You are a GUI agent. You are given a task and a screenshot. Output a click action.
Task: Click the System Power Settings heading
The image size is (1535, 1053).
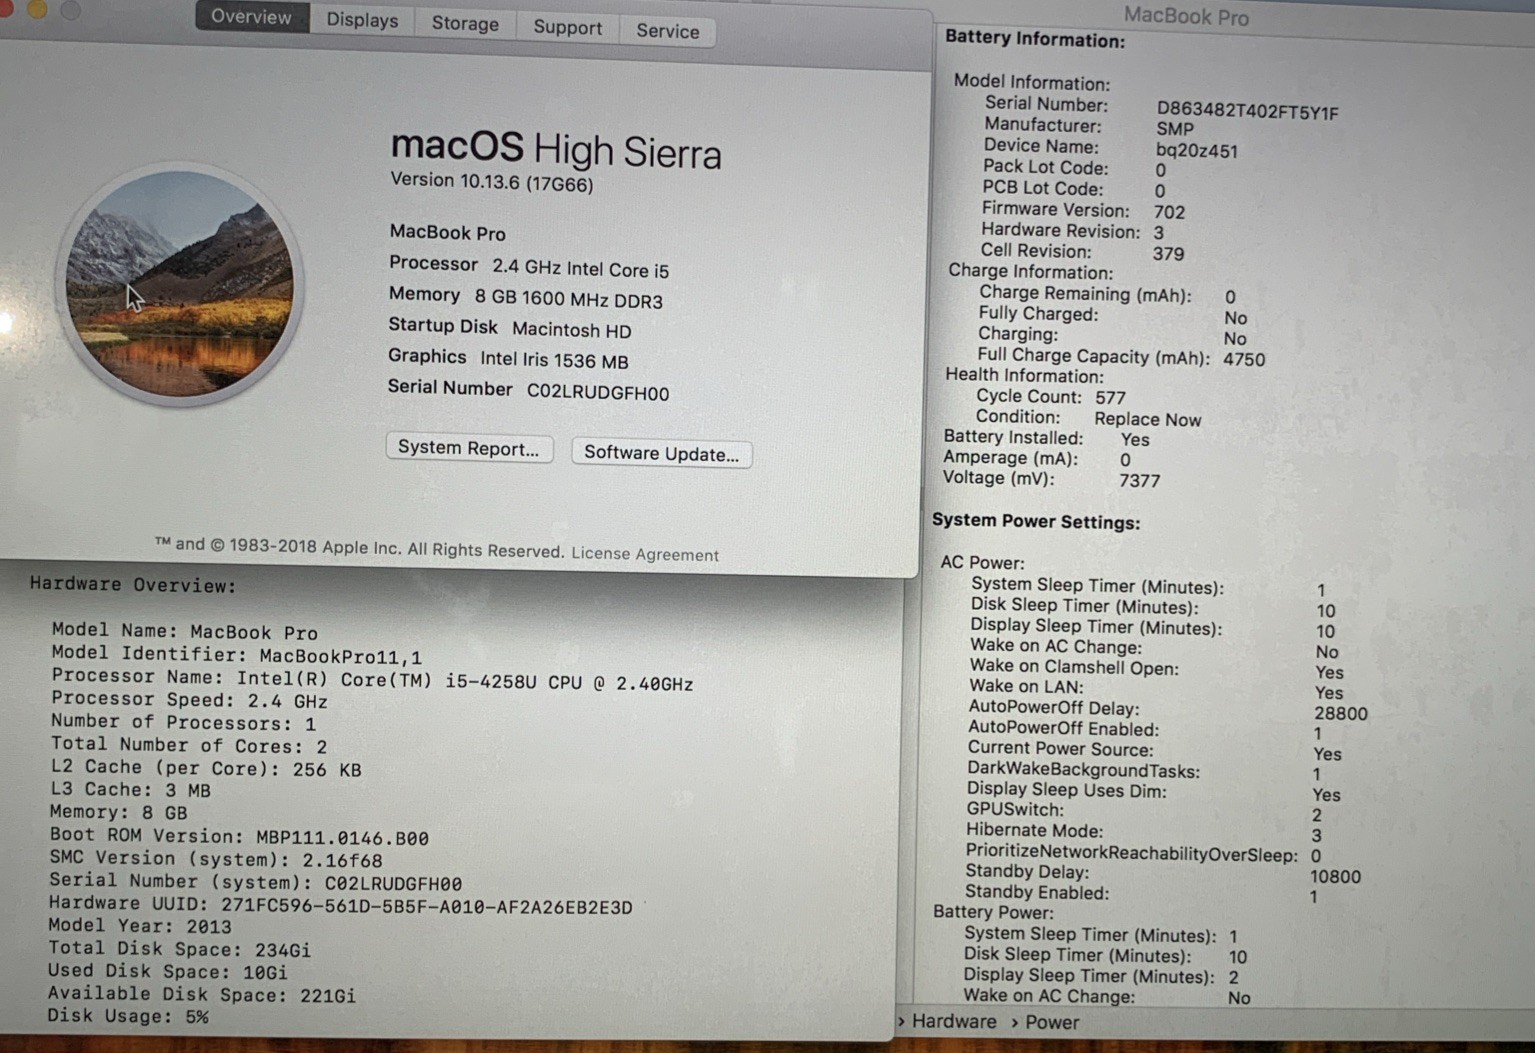[x=1036, y=521]
